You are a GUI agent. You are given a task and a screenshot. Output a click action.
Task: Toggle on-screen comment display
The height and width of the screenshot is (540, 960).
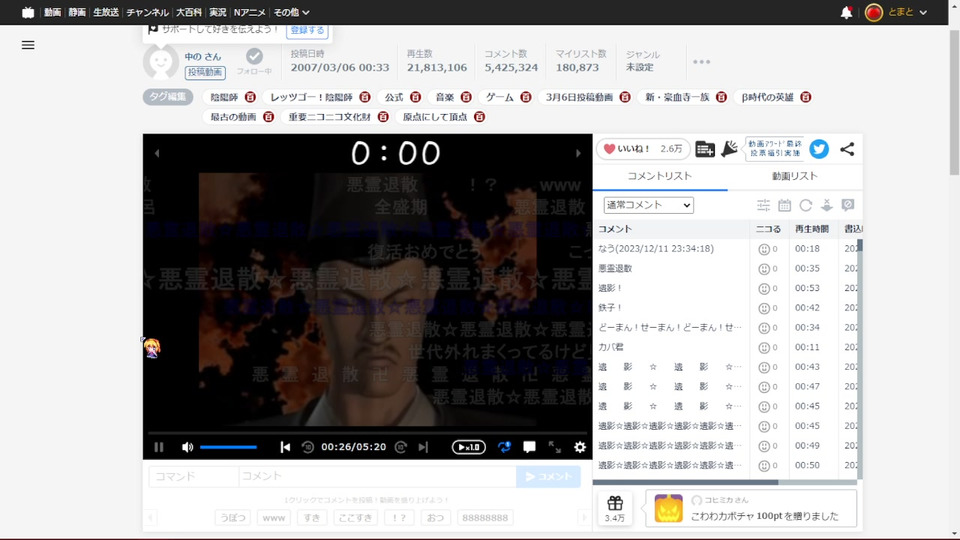[x=530, y=448]
